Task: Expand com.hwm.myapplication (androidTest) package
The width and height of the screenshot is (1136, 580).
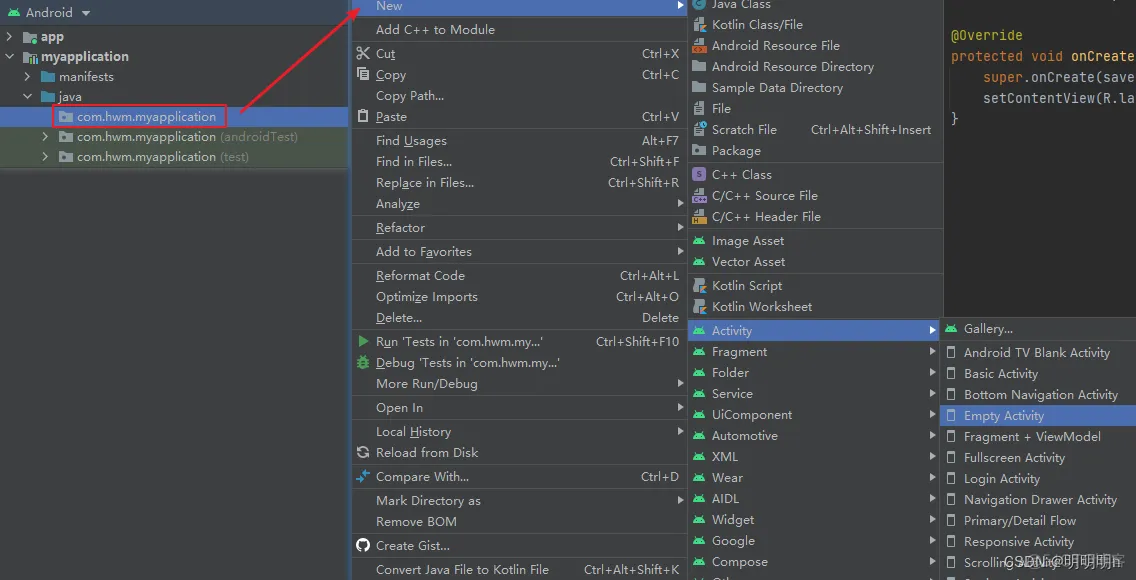Action: tap(45, 137)
